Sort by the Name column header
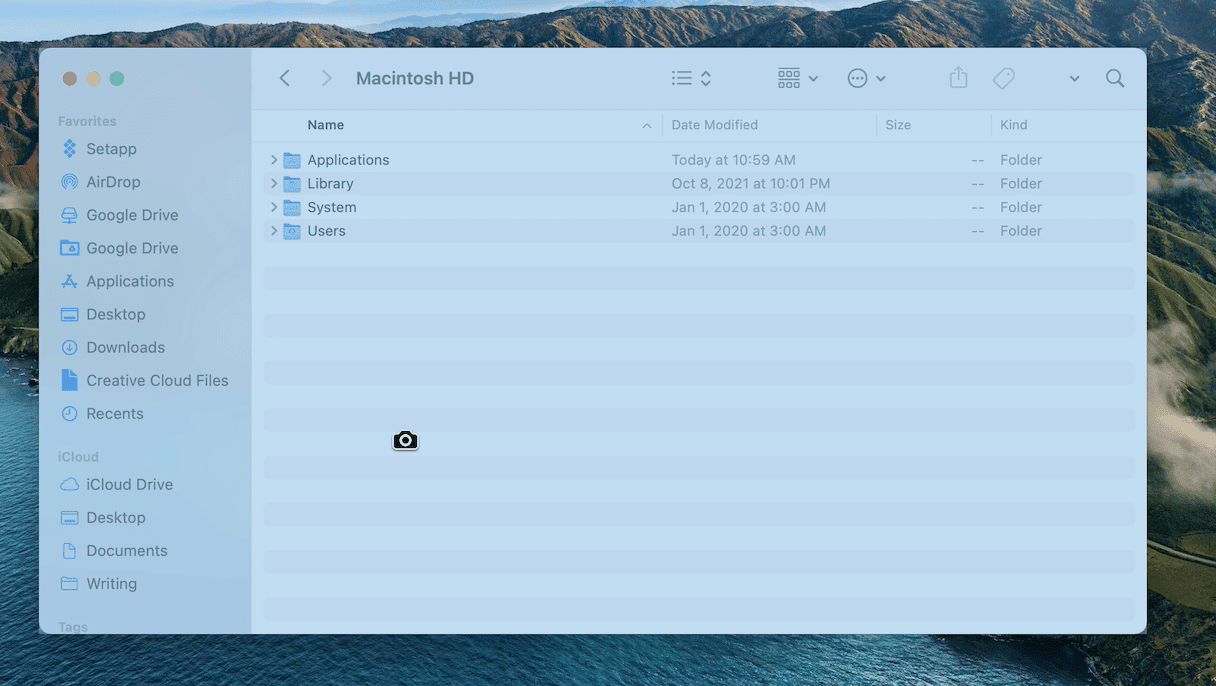 click(325, 125)
